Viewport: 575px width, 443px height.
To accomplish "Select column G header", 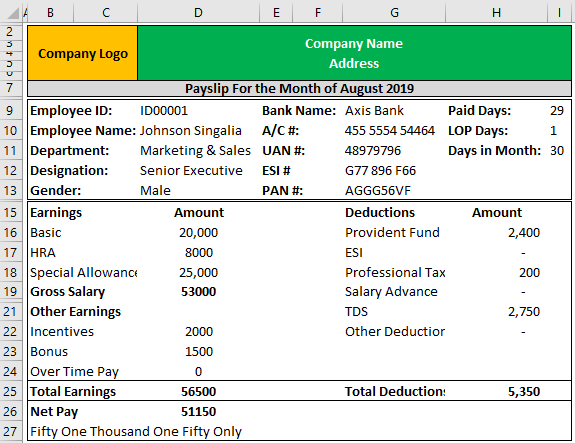I will coord(394,13).
